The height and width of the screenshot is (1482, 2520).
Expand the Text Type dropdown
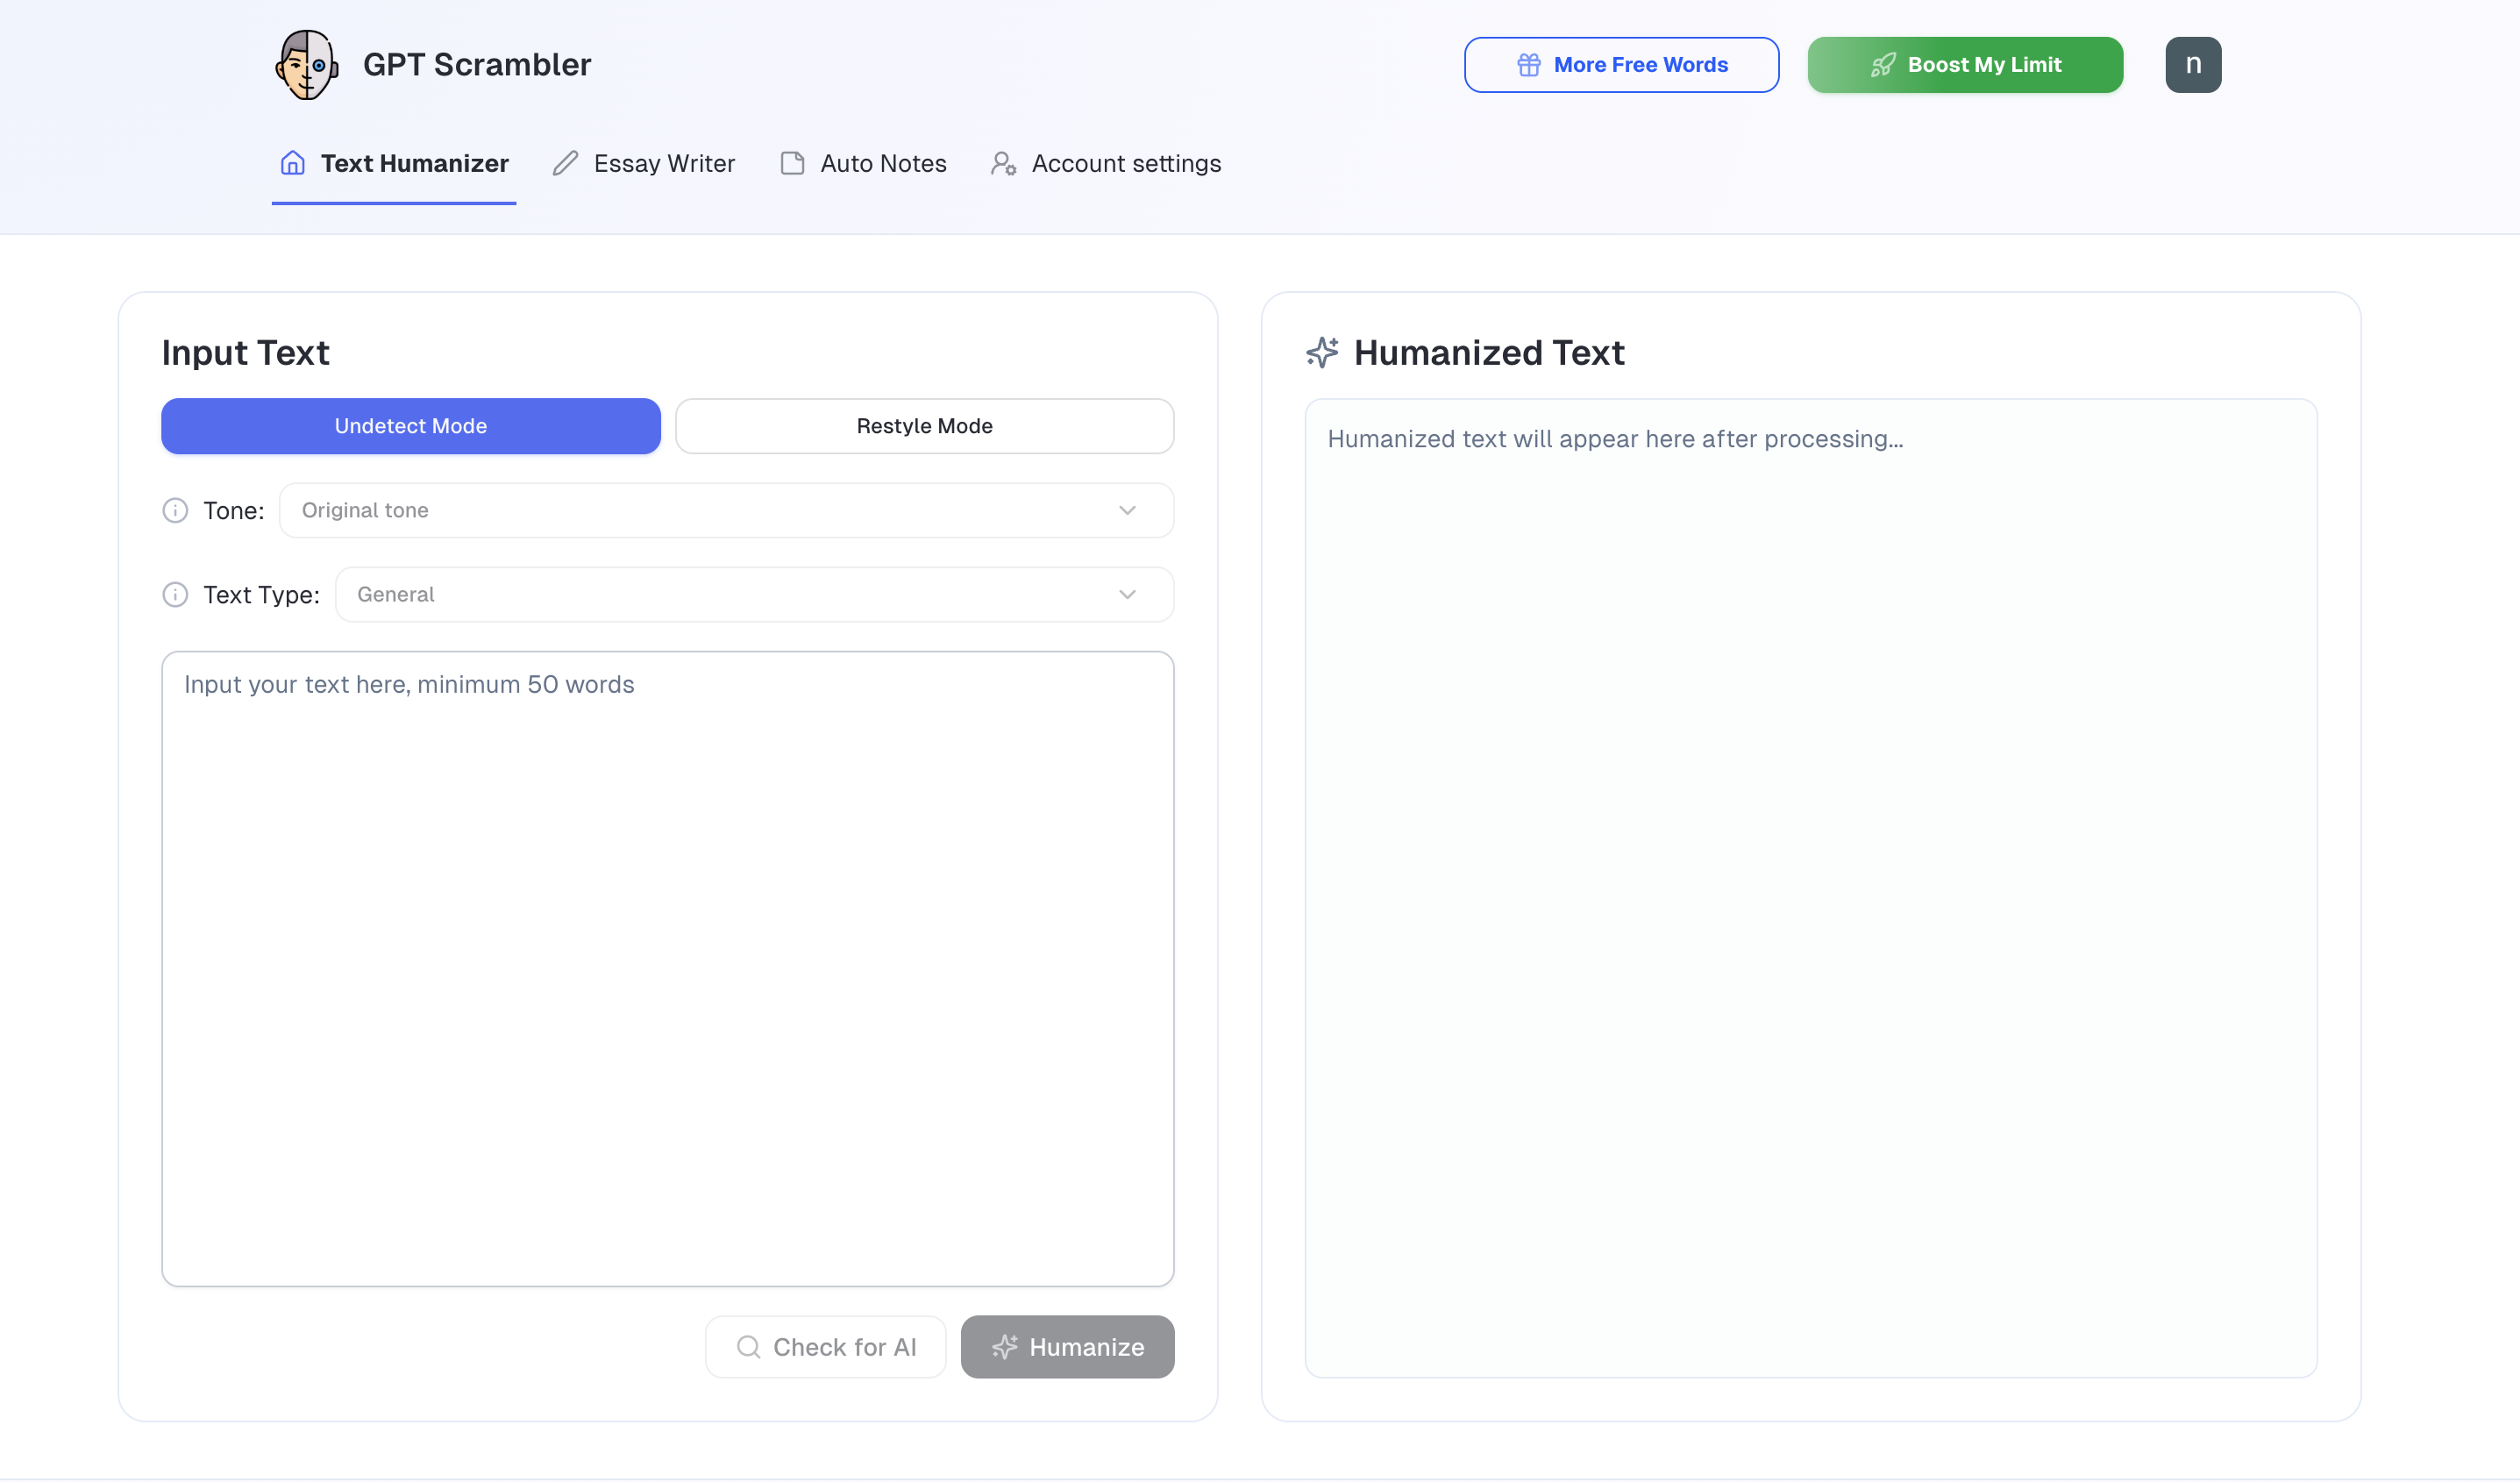pos(753,595)
